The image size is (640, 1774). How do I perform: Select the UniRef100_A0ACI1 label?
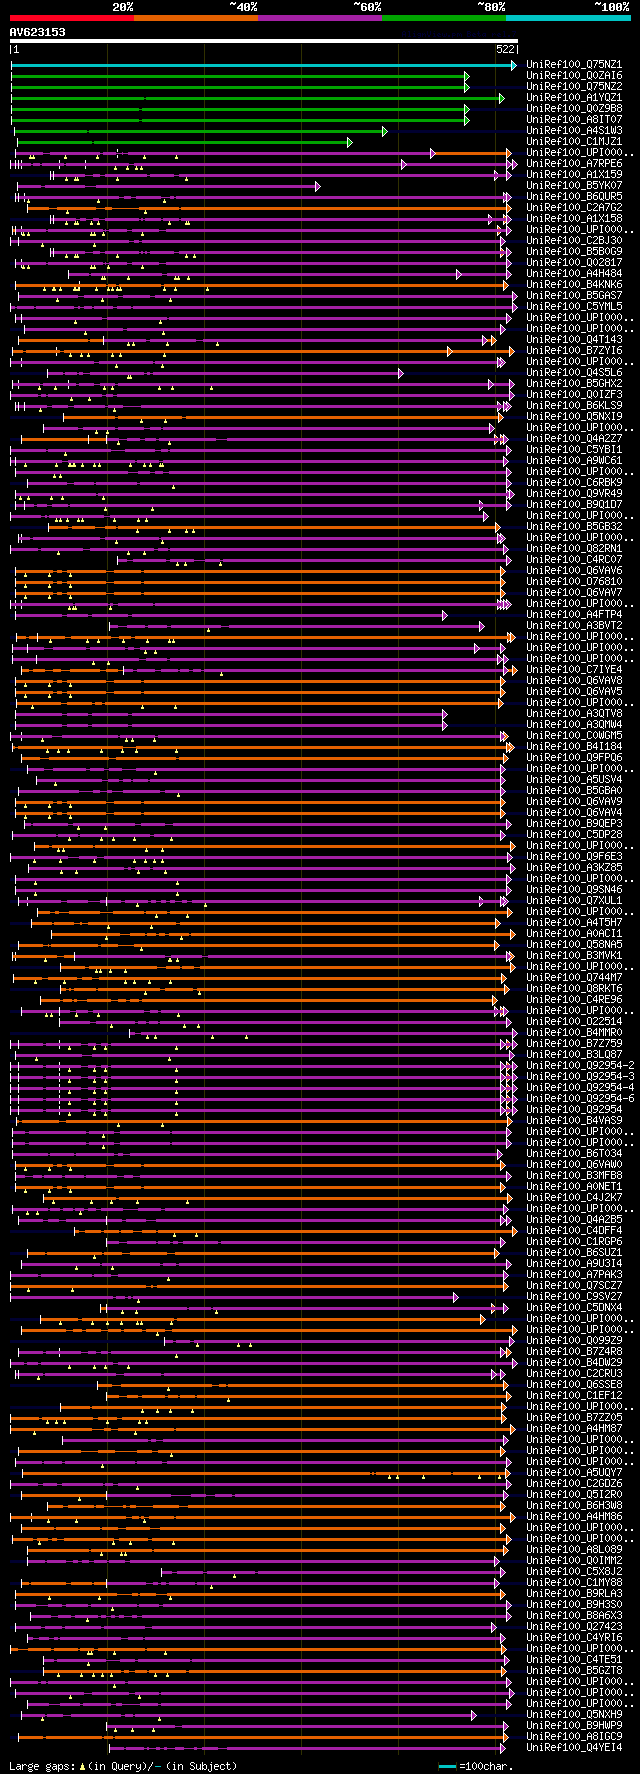pyautogui.click(x=574, y=934)
